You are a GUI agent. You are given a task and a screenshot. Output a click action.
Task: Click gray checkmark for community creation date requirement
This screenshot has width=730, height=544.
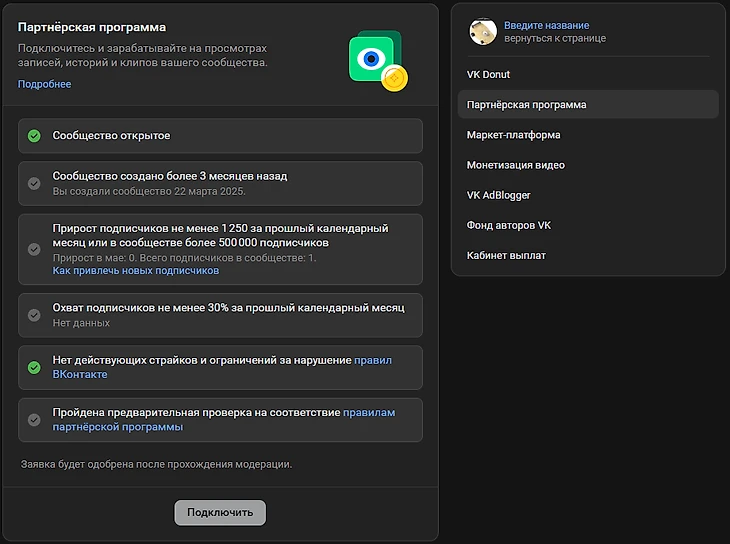(x=34, y=183)
